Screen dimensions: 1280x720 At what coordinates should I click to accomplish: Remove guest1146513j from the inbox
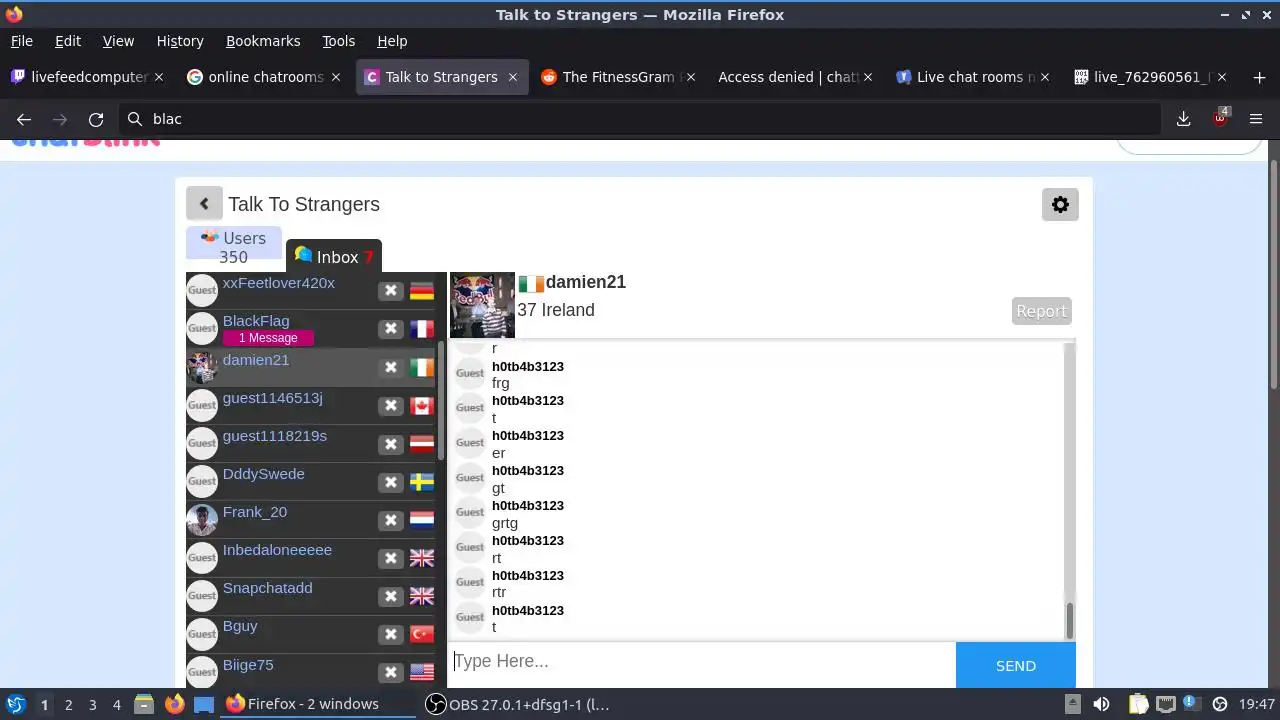(391, 406)
